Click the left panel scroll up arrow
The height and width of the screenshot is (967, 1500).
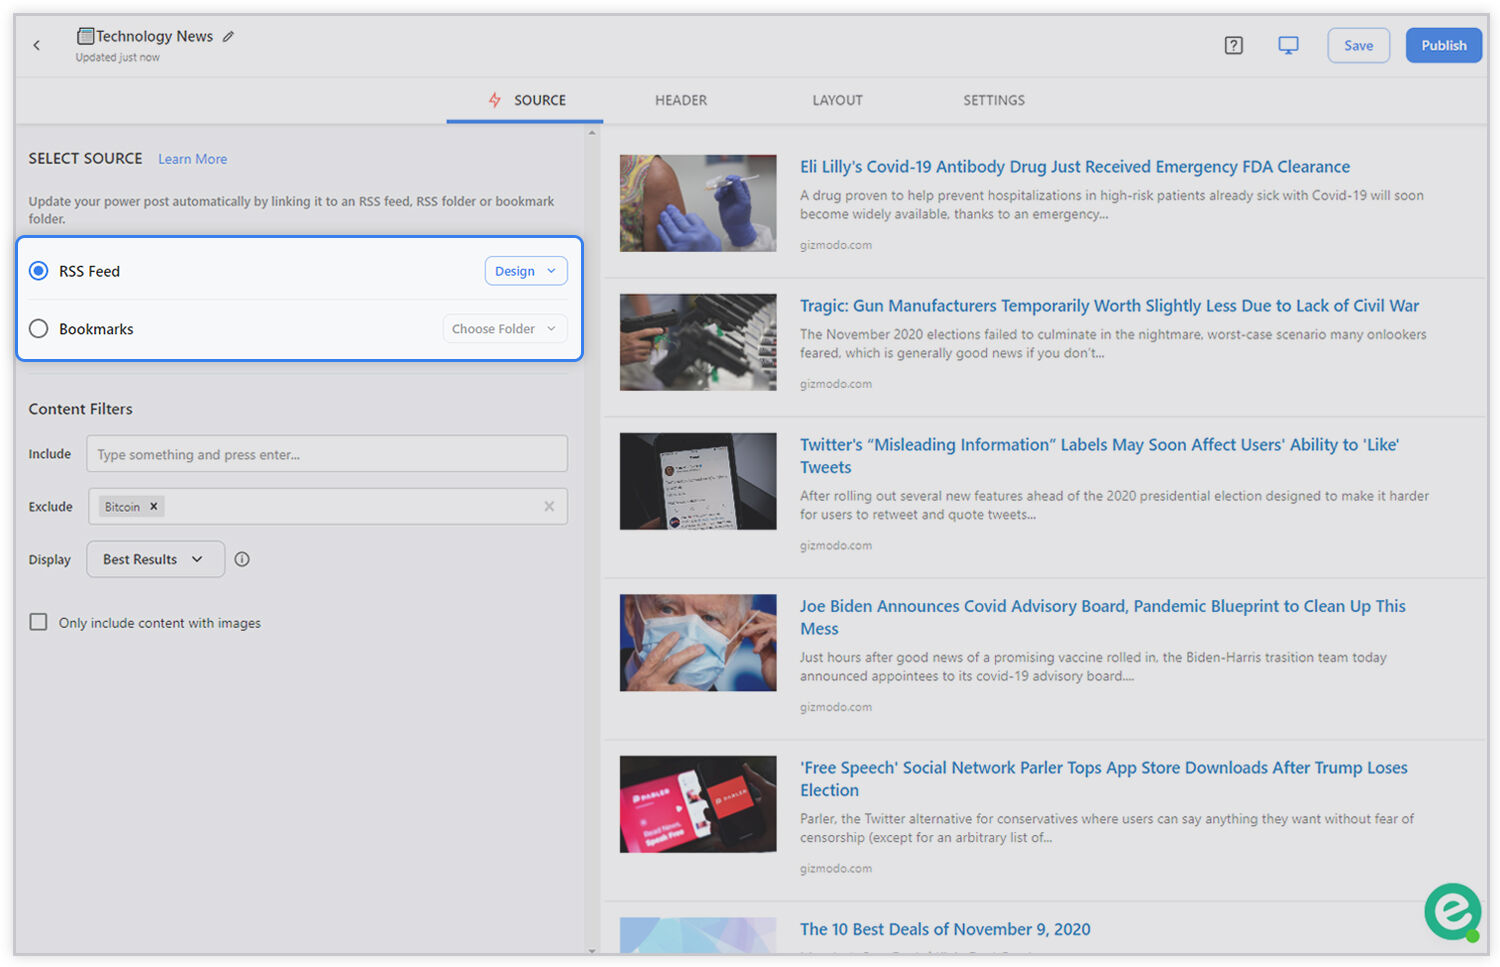point(592,132)
